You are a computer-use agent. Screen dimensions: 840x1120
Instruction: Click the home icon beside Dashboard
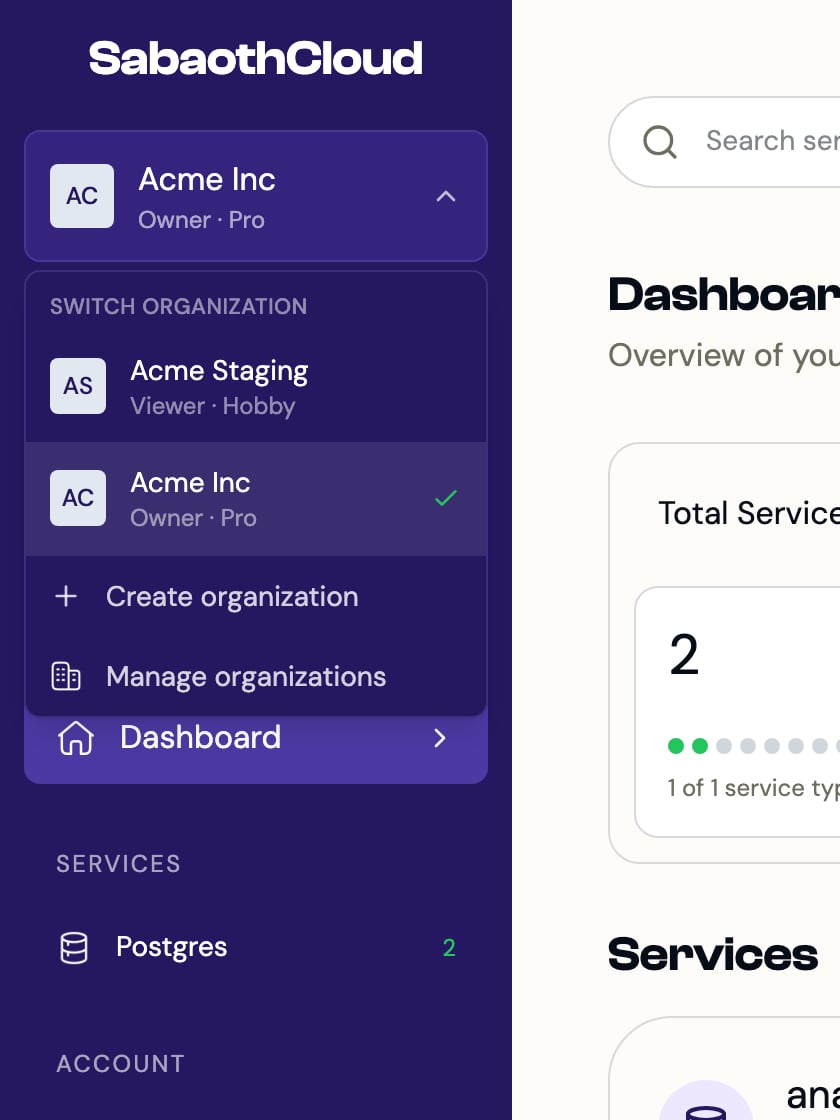(76, 738)
